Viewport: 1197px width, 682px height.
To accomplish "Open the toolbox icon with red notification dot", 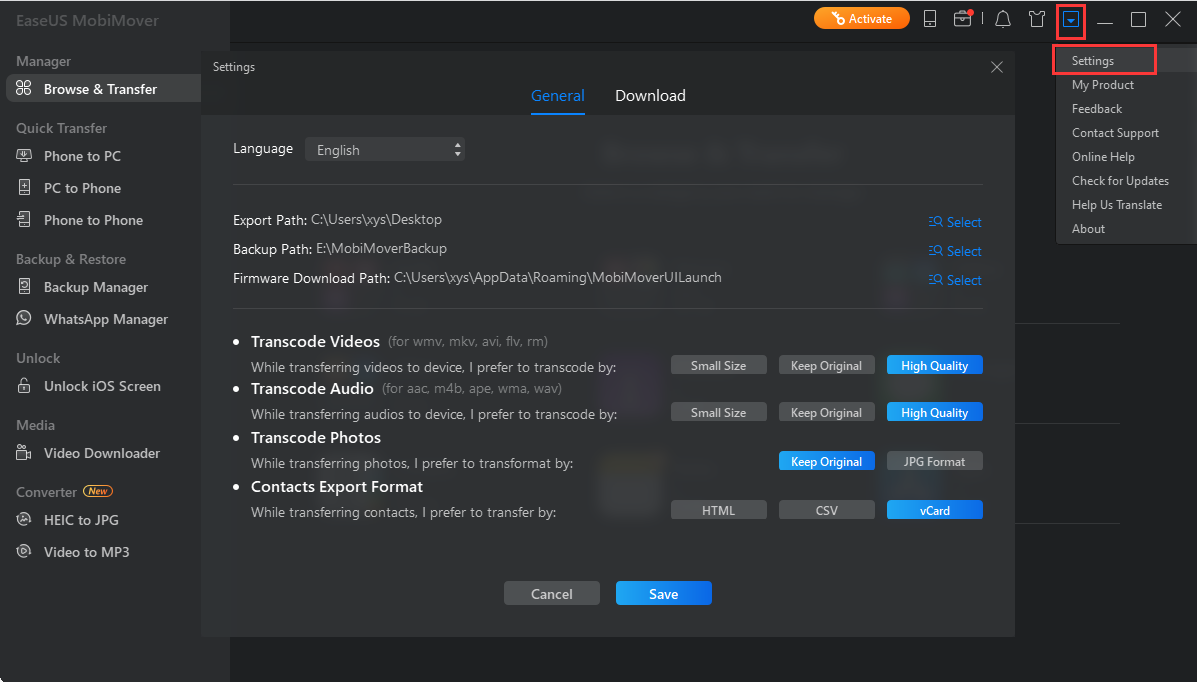I will click(x=962, y=19).
